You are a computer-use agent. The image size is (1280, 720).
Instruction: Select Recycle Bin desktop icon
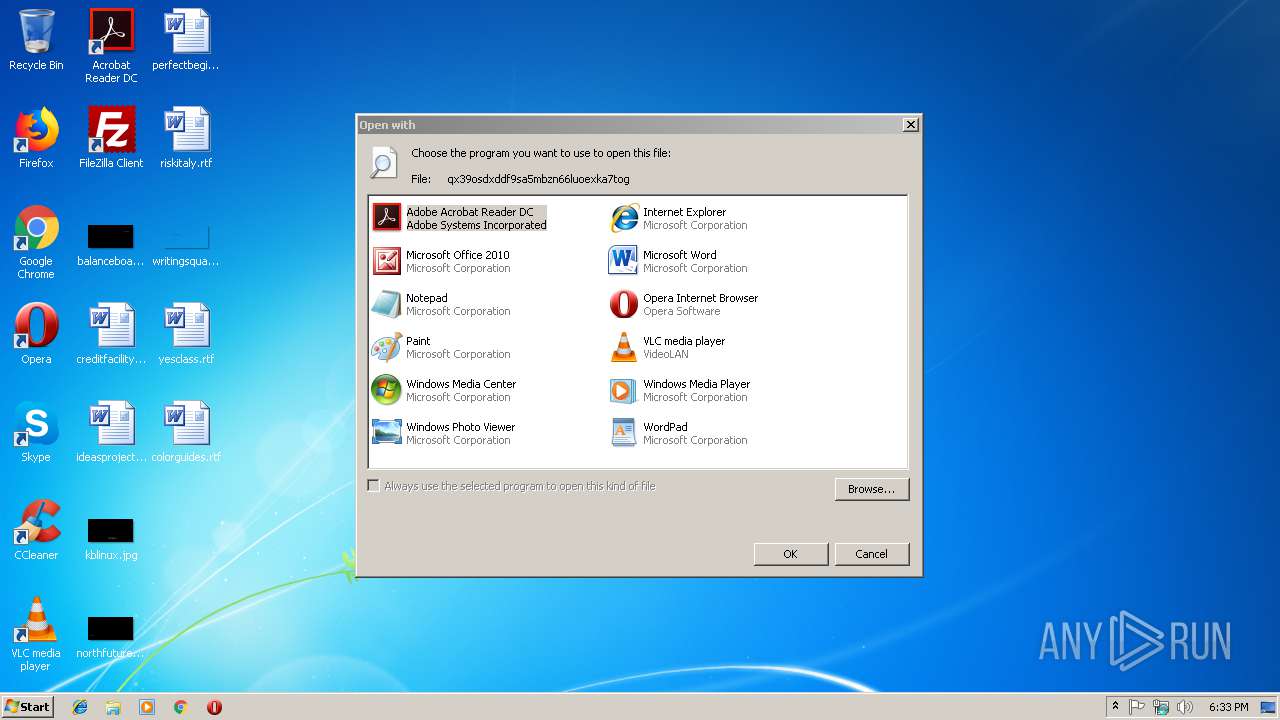[36, 40]
